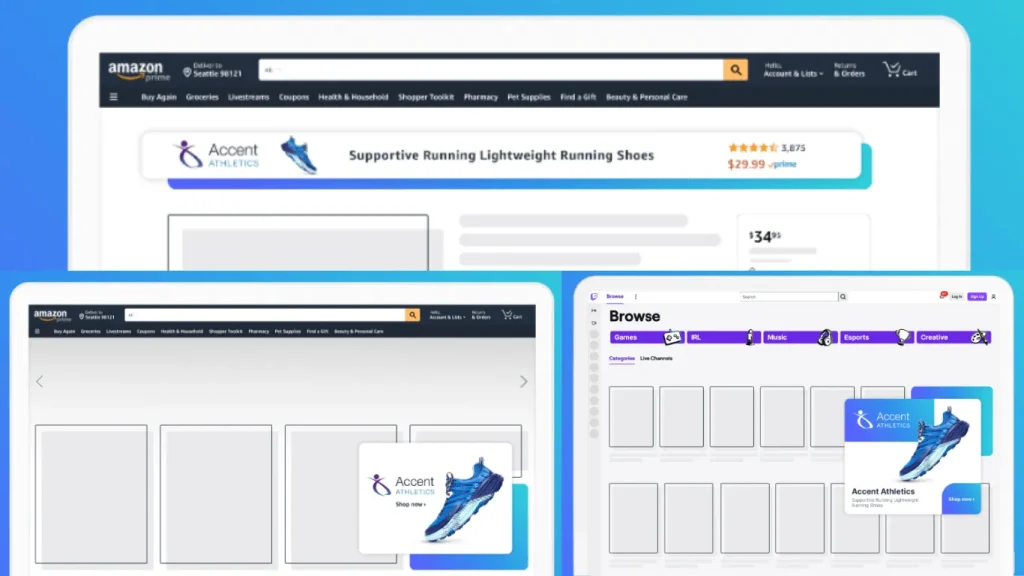Click the previous arrow on the bottom-left carousel
Image resolution: width=1024 pixels, height=576 pixels.
click(40, 381)
